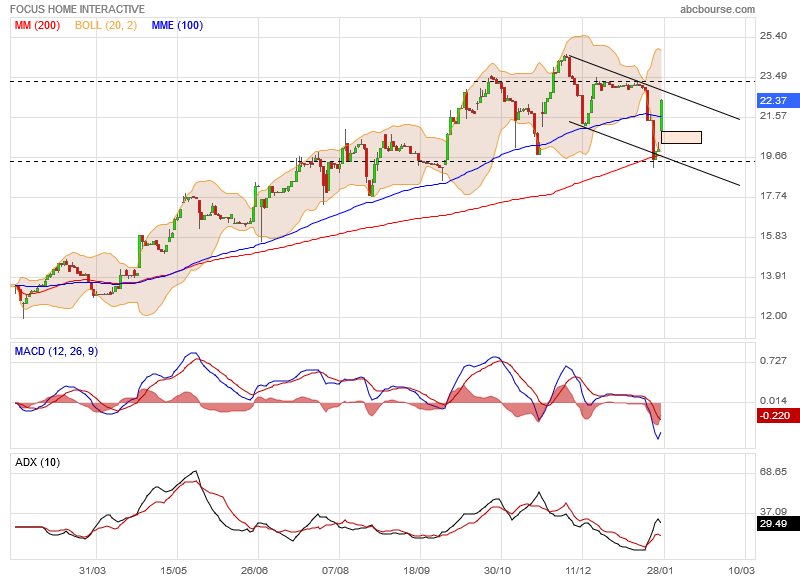
Task: Click the 25.40 price axis label
Action: [x=773, y=36]
